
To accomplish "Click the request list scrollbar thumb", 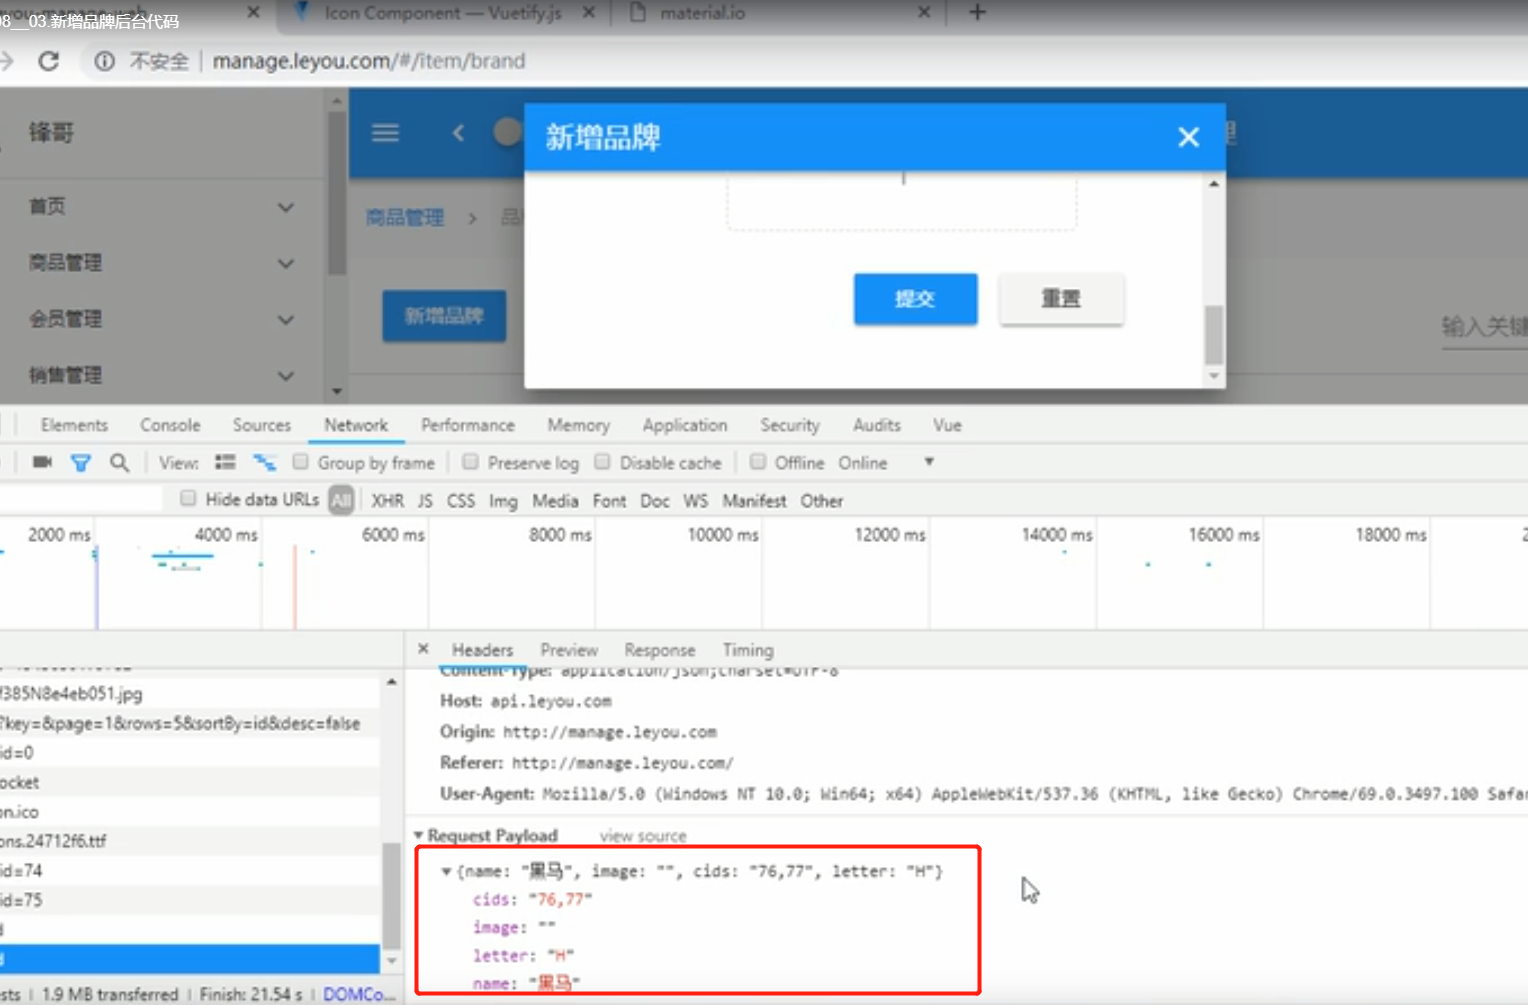I will pos(392,895).
